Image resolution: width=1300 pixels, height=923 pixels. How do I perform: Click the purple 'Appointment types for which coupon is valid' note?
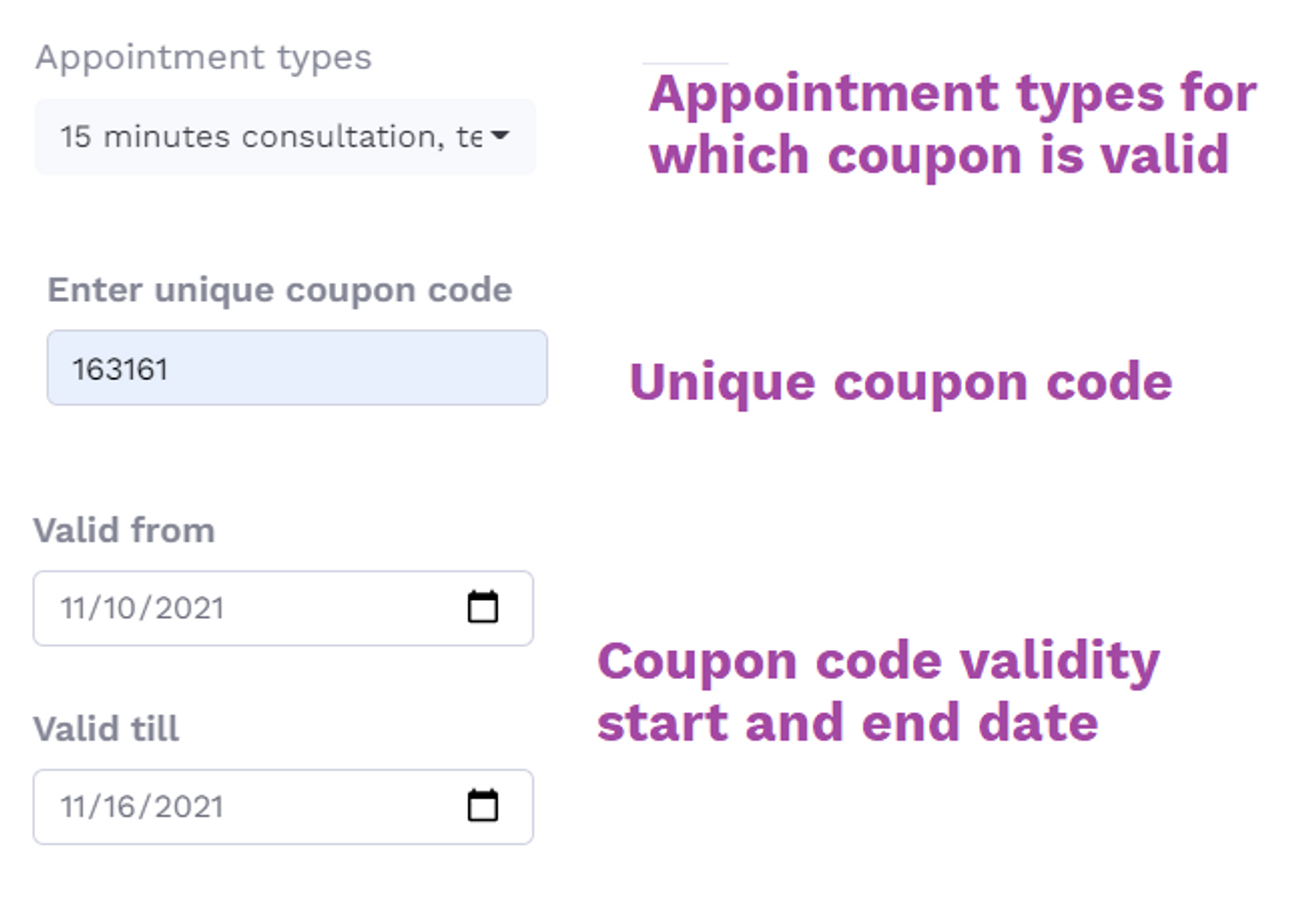pos(953,124)
